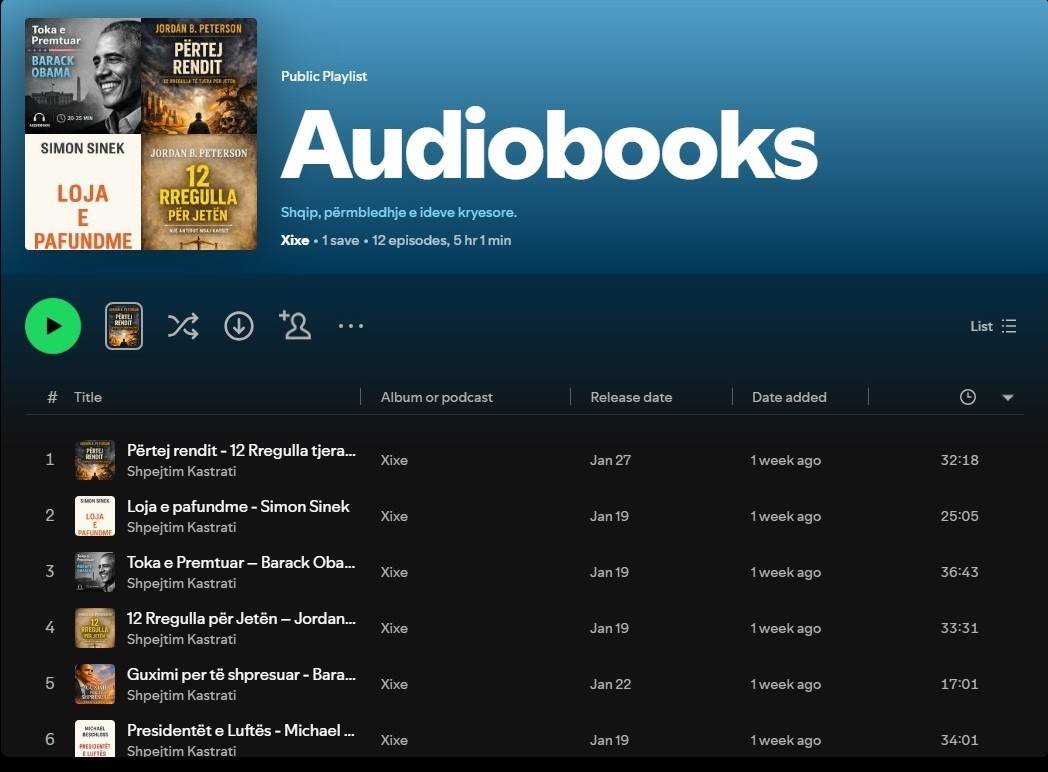Sort by Release date column
1048x772 pixels.
[631, 397]
